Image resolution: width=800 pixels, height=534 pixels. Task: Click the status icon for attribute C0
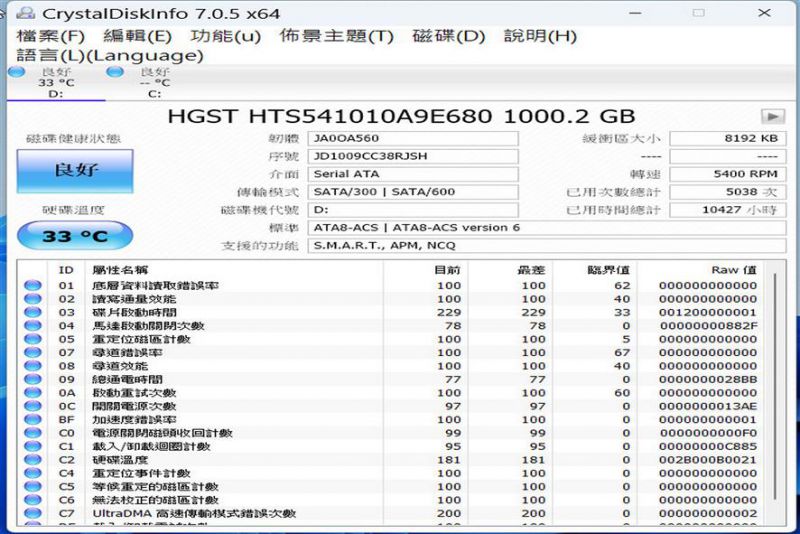[33, 433]
